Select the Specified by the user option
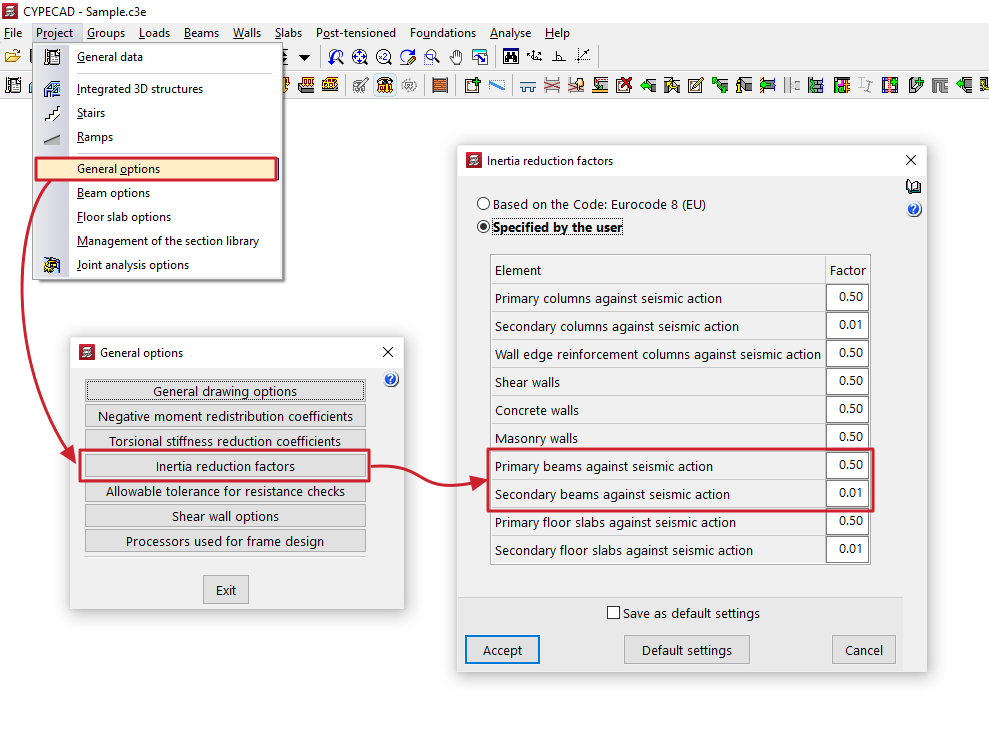This screenshot has height=752, width=989. coord(483,226)
